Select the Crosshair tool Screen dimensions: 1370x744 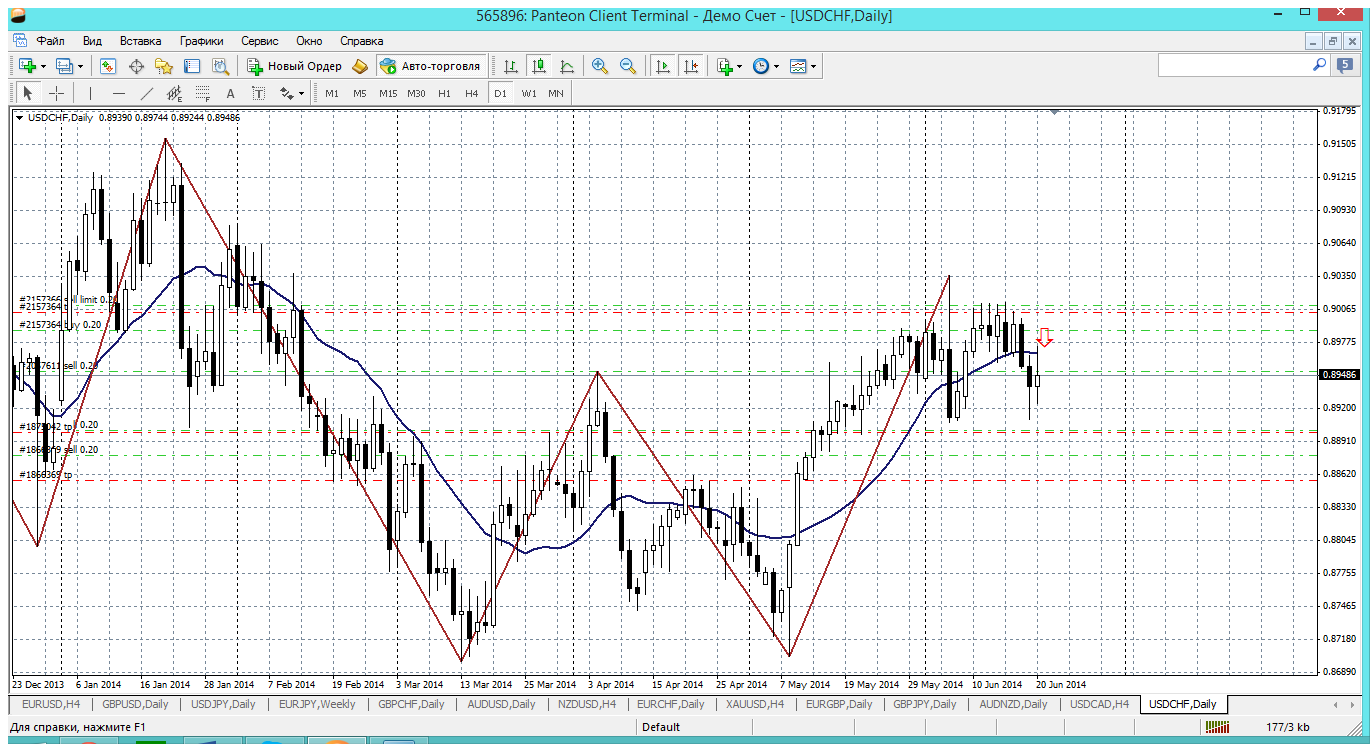57,93
